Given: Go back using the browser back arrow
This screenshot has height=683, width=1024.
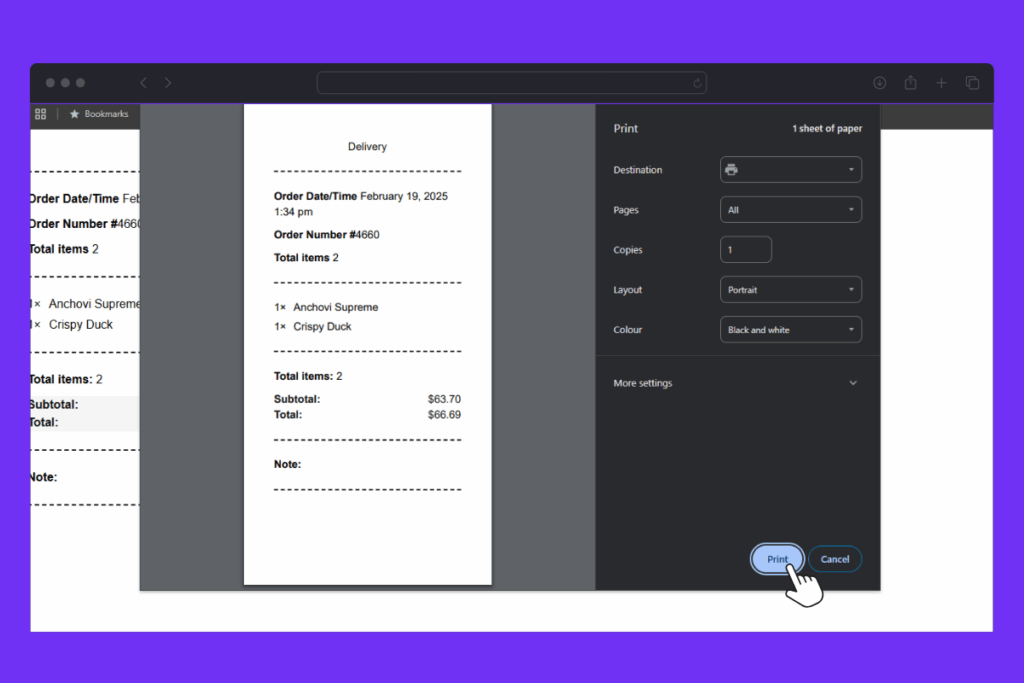Looking at the screenshot, I should point(143,83).
